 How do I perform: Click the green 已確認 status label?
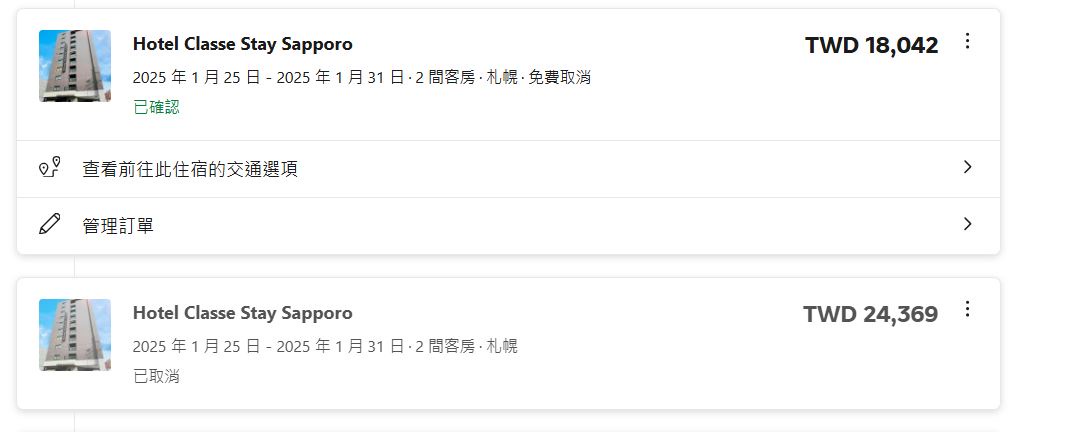coord(156,107)
